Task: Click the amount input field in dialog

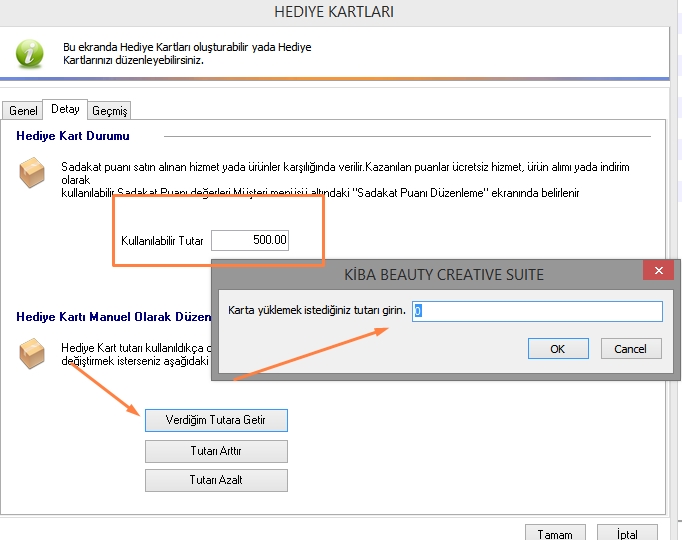Action: [537, 311]
